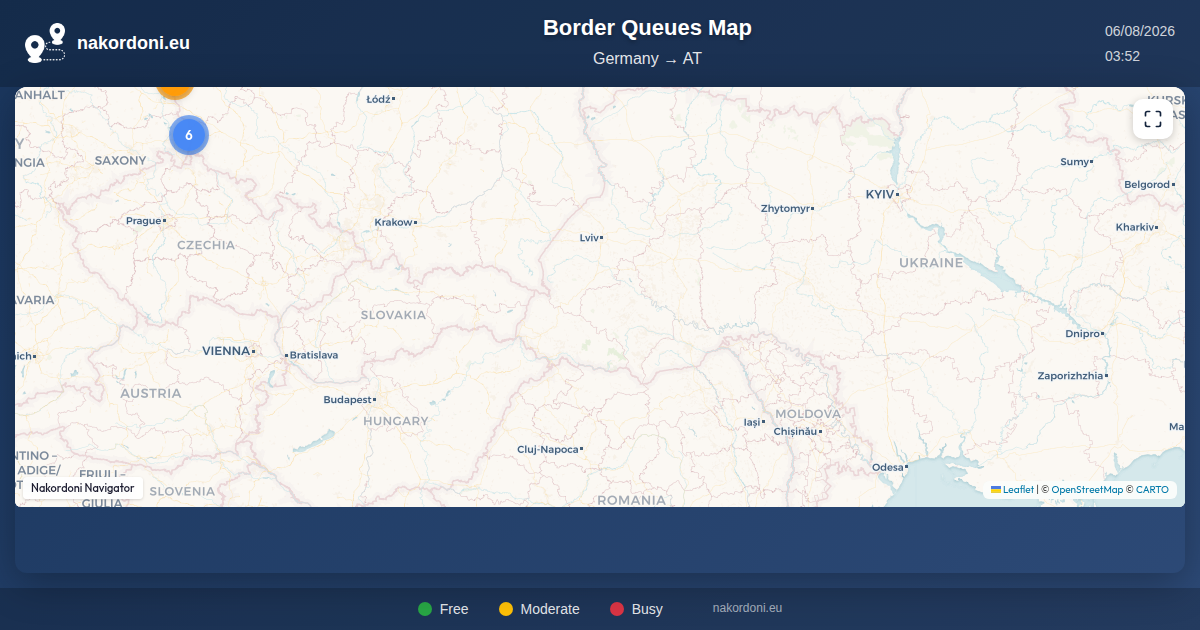Click the Zaporizhzhia label on map
The height and width of the screenshot is (630, 1200).
coord(1071,376)
